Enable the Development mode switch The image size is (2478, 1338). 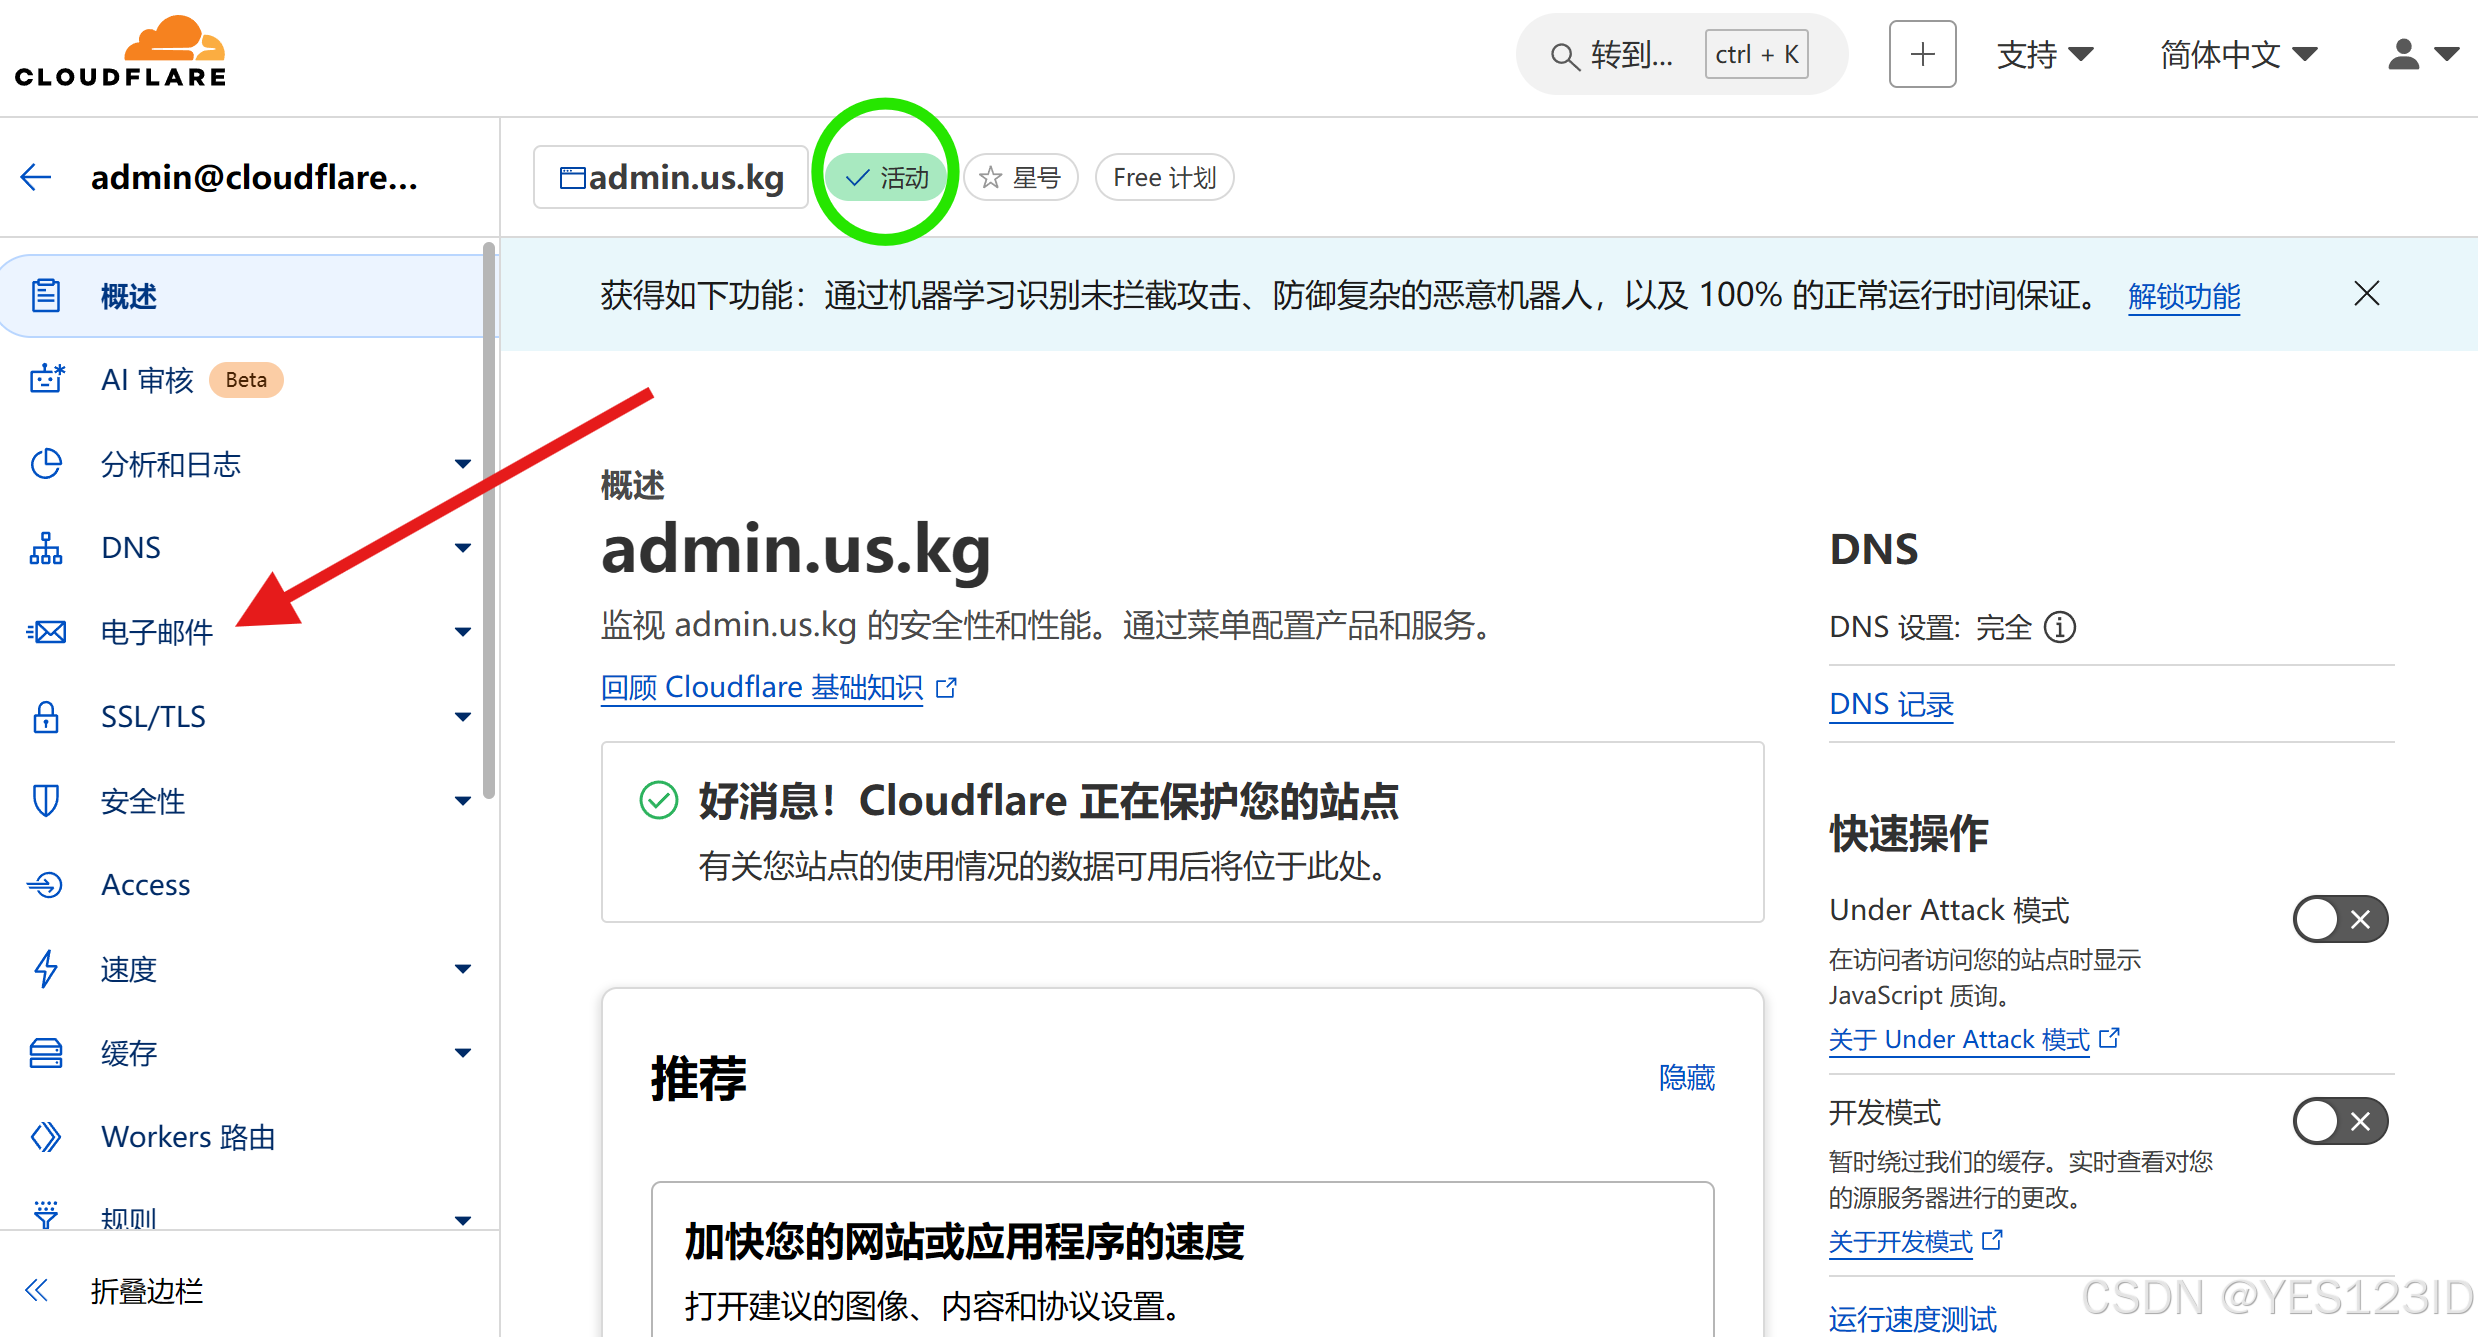pyautogui.click(x=2339, y=1121)
